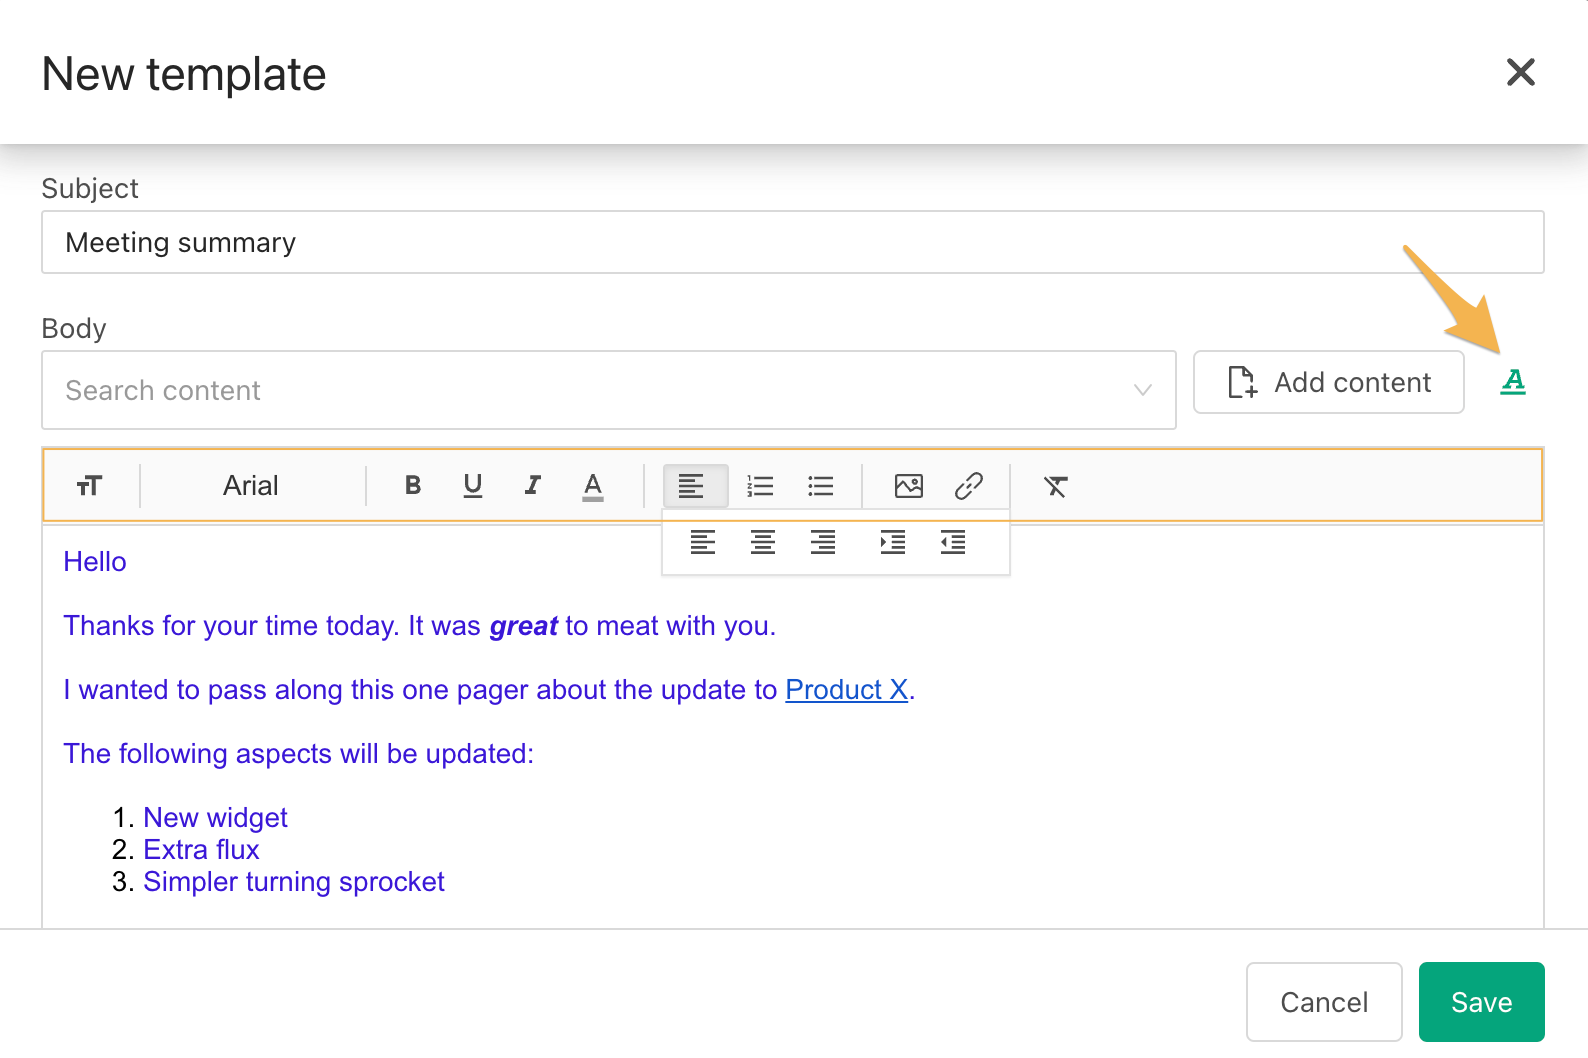Toggle bold formatting
1588x1058 pixels.
tap(412, 486)
